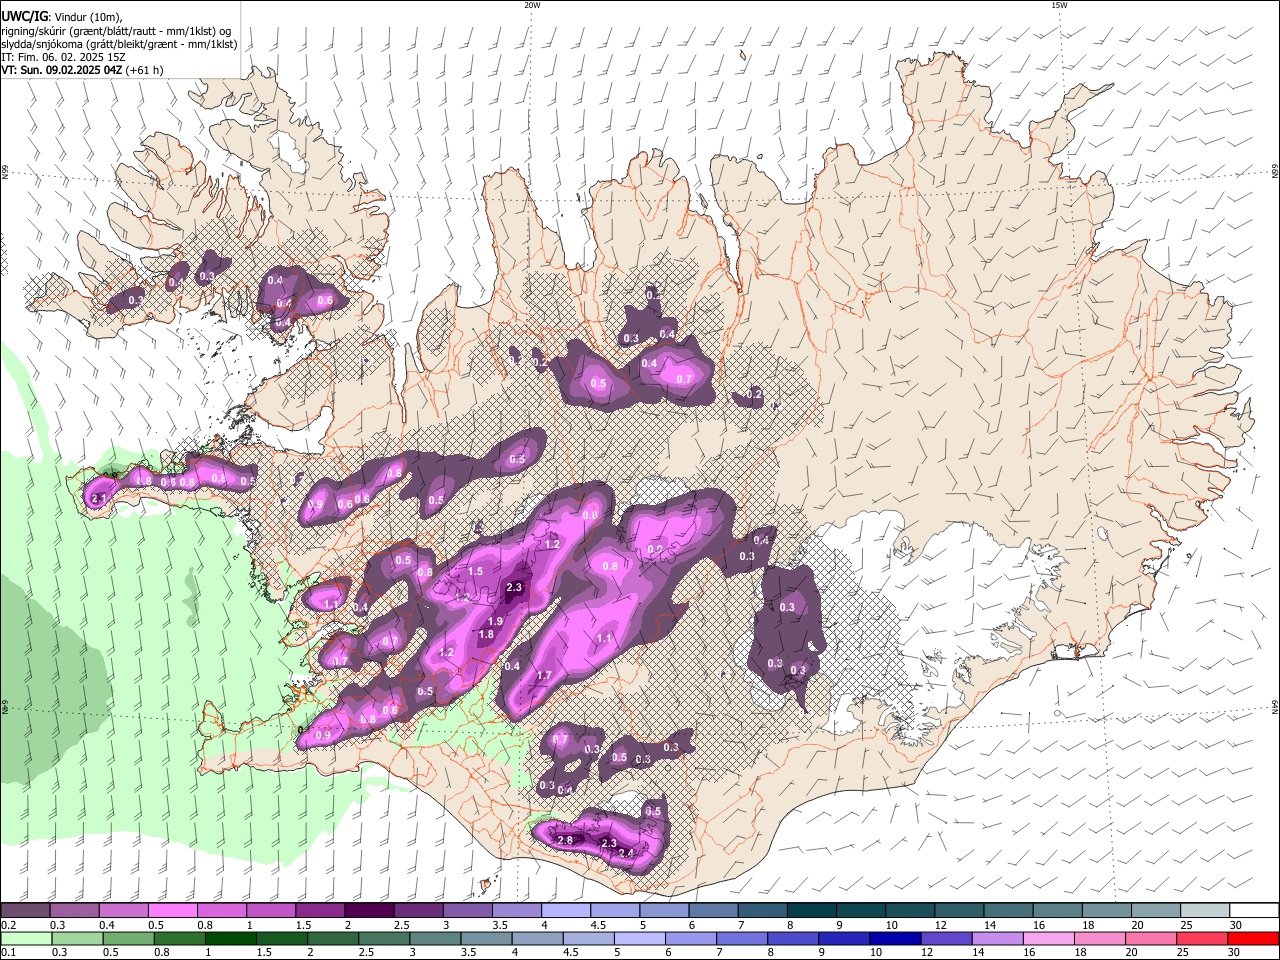
Task: Click the rain legend swatch starting at 0.1
Action: tap(25, 939)
